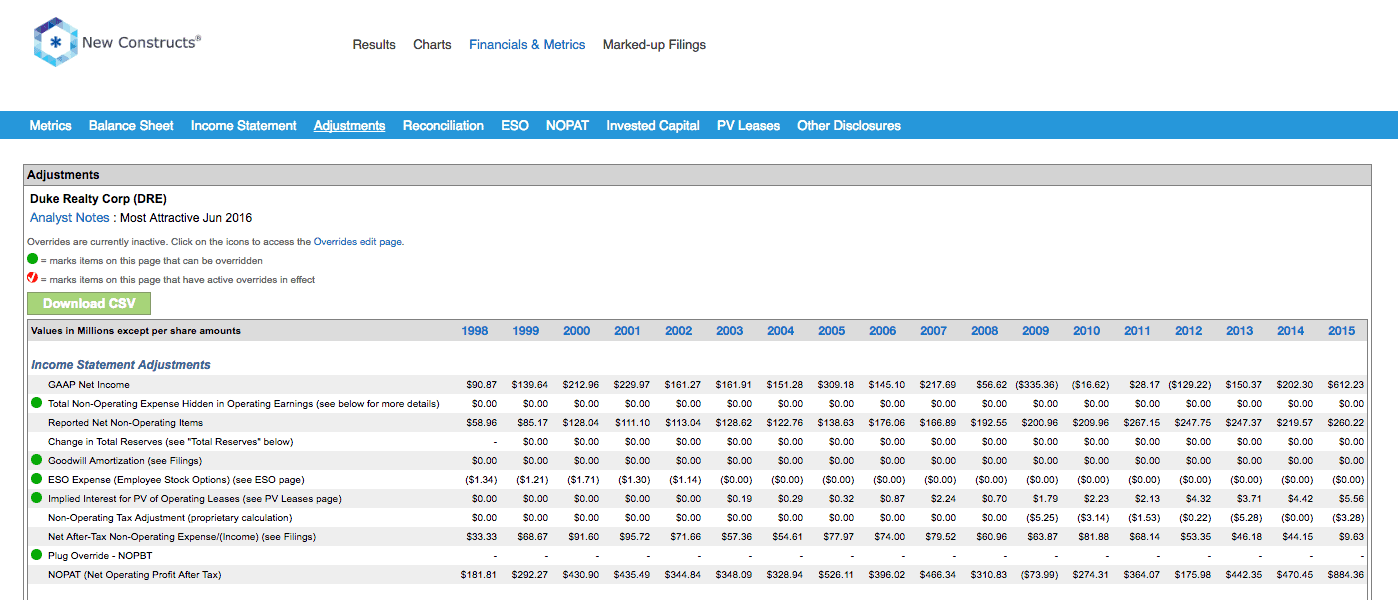Click the NOPAT (Net Operating Profit After Tax) label

[x=135, y=575]
